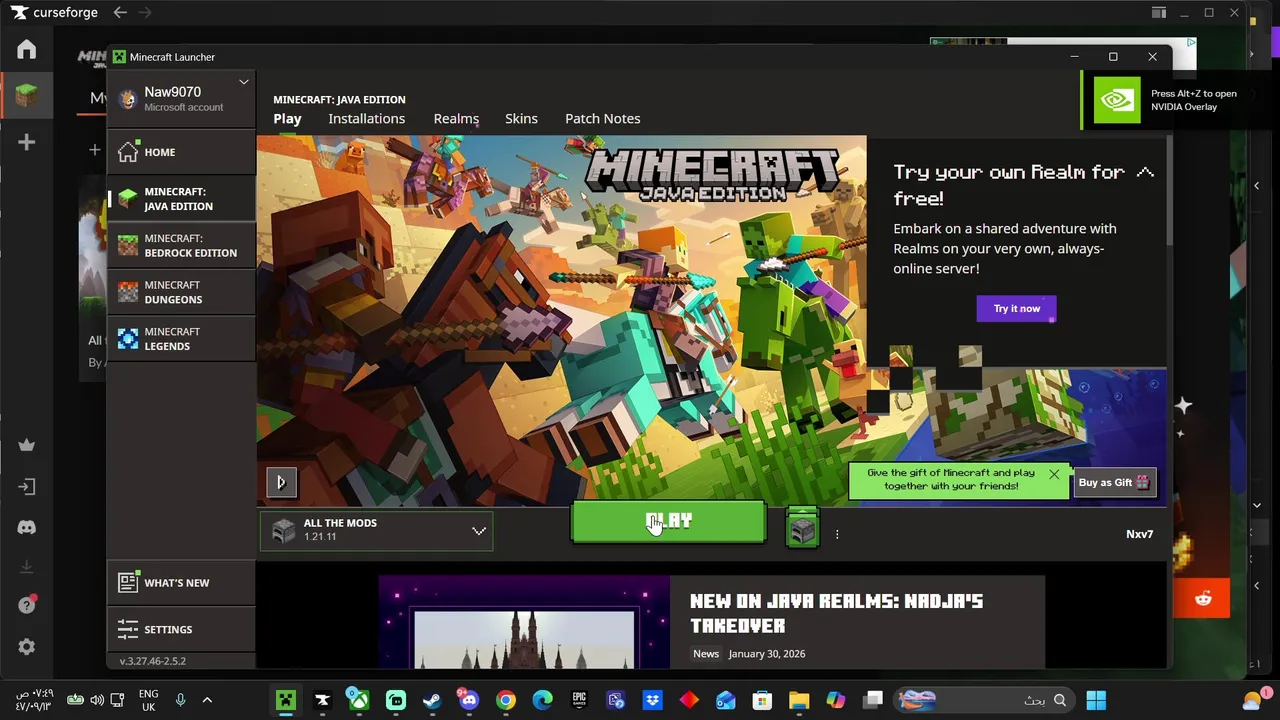The width and height of the screenshot is (1280, 720).
Task: Open launcher Settings
Action: point(181,629)
